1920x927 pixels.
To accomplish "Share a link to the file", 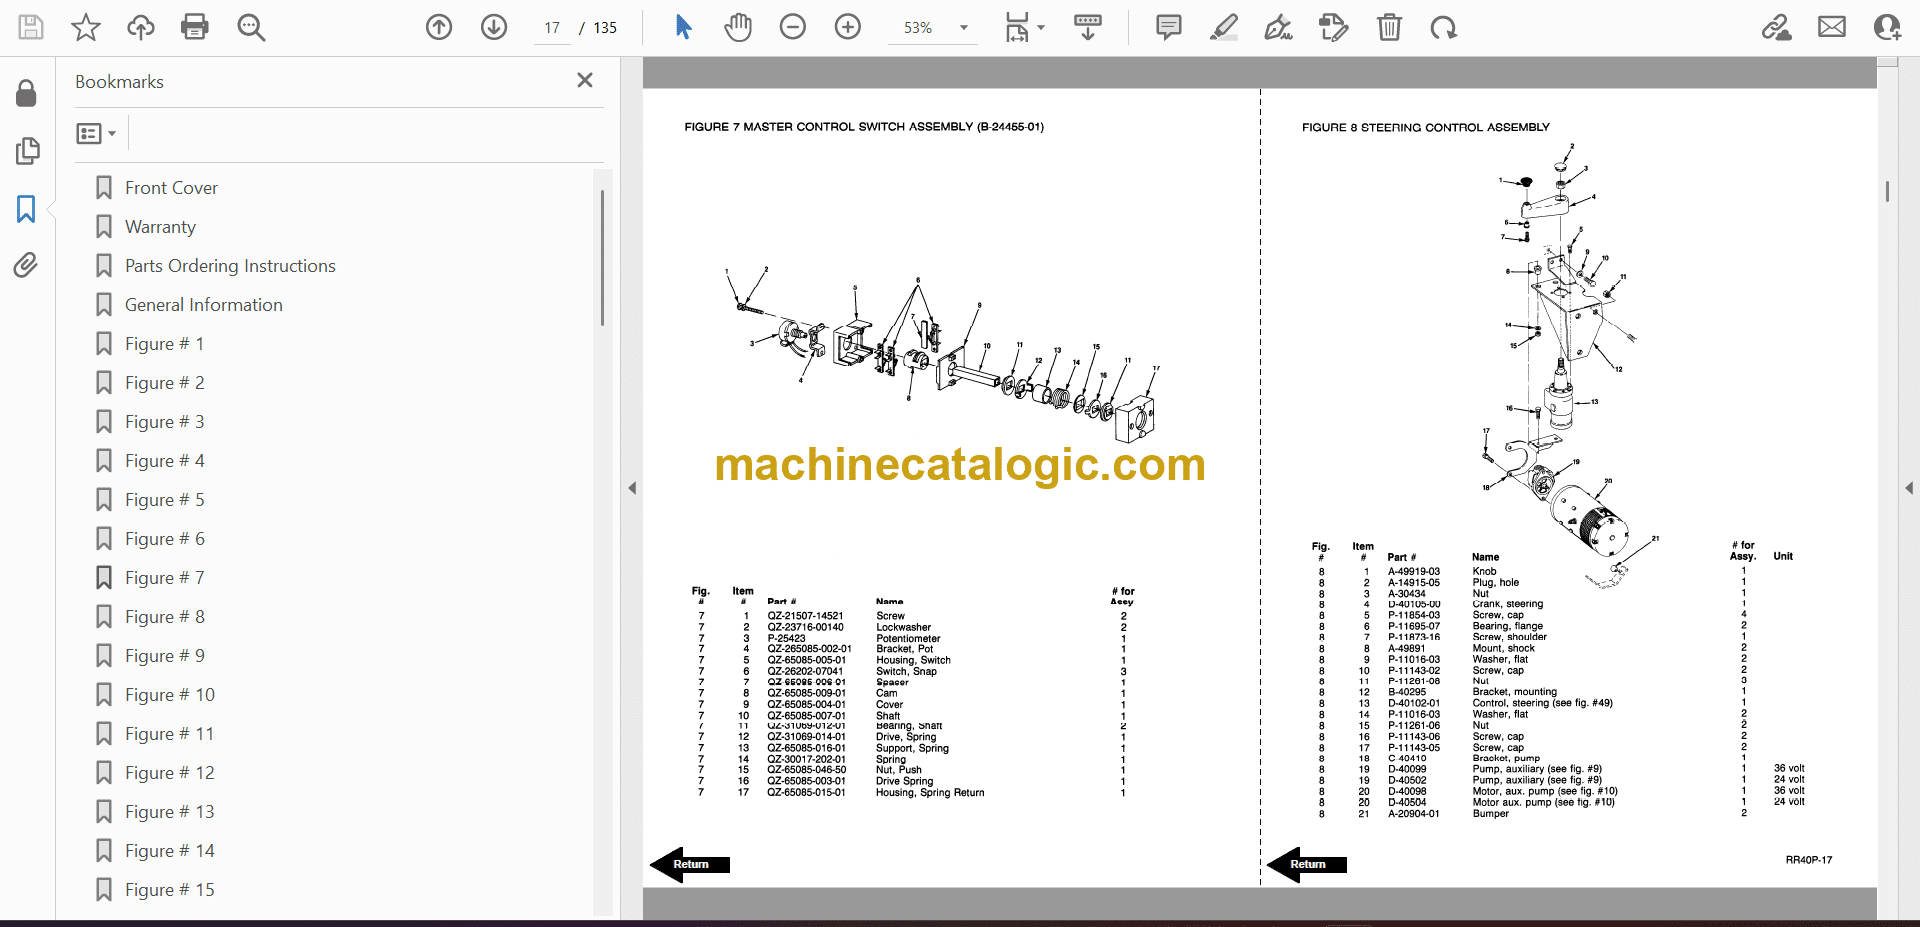I will coord(1777,27).
